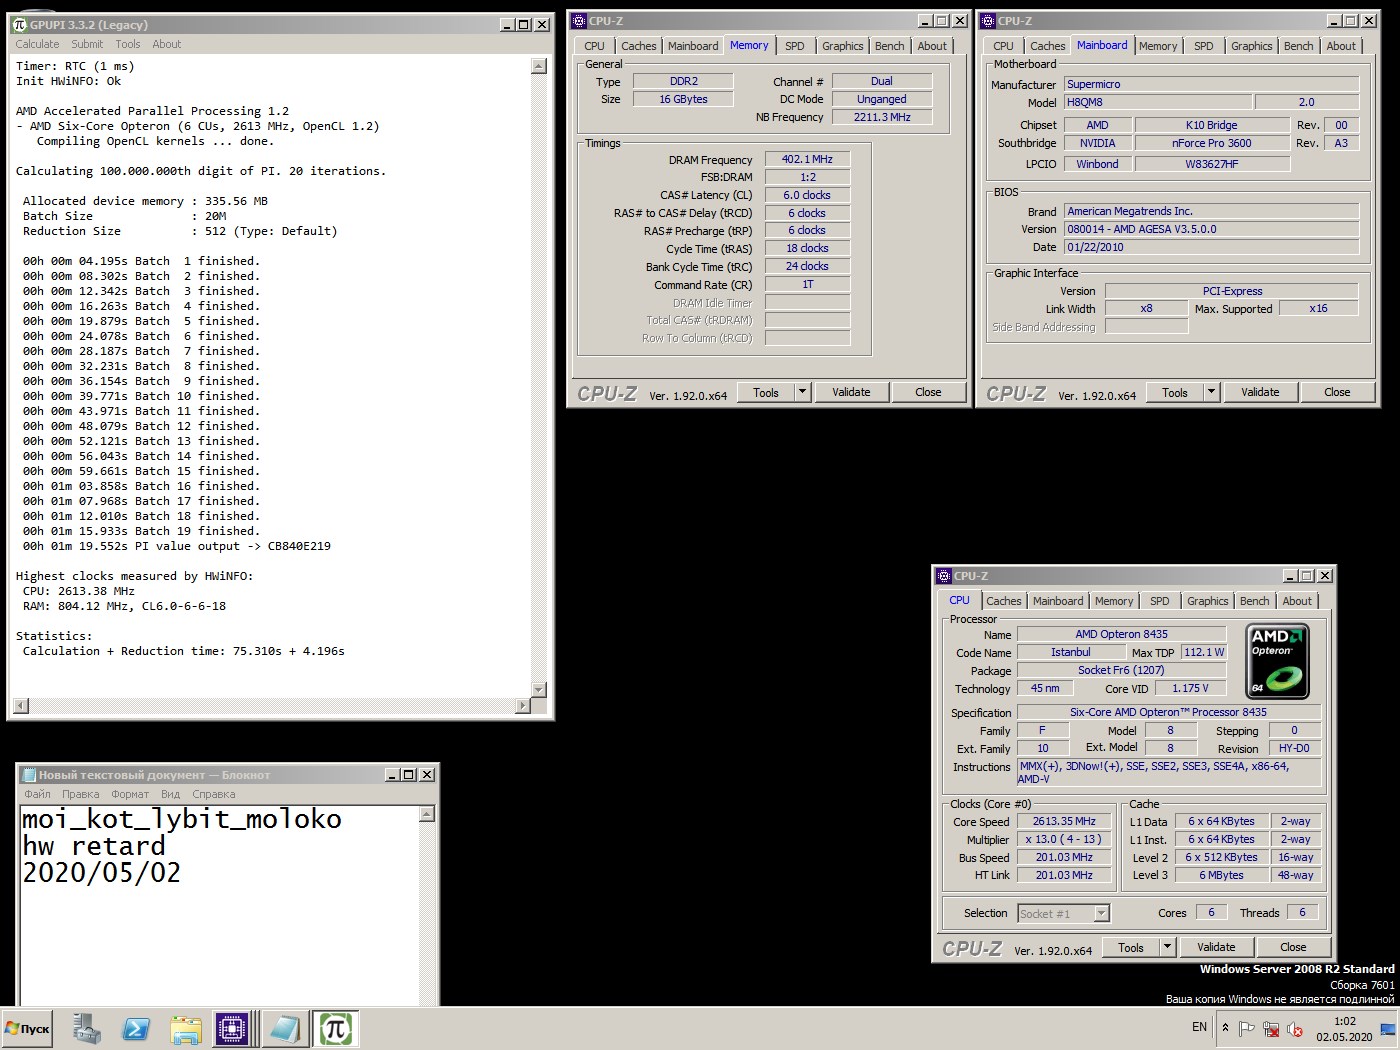Open Action Center flag in tray
The height and width of the screenshot is (1050, 1400).
click(1246, 1028)
